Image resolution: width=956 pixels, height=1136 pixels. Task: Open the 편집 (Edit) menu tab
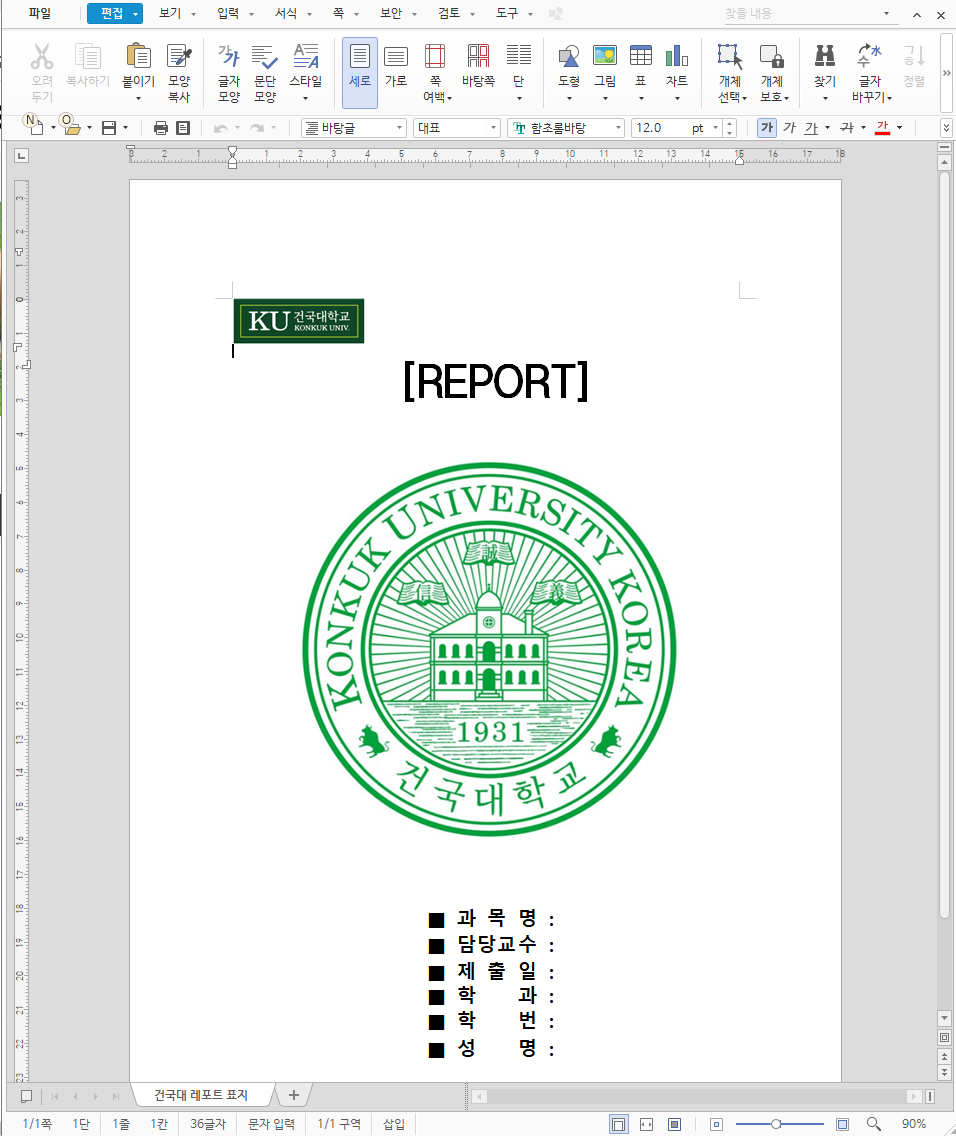coord(114,13)
